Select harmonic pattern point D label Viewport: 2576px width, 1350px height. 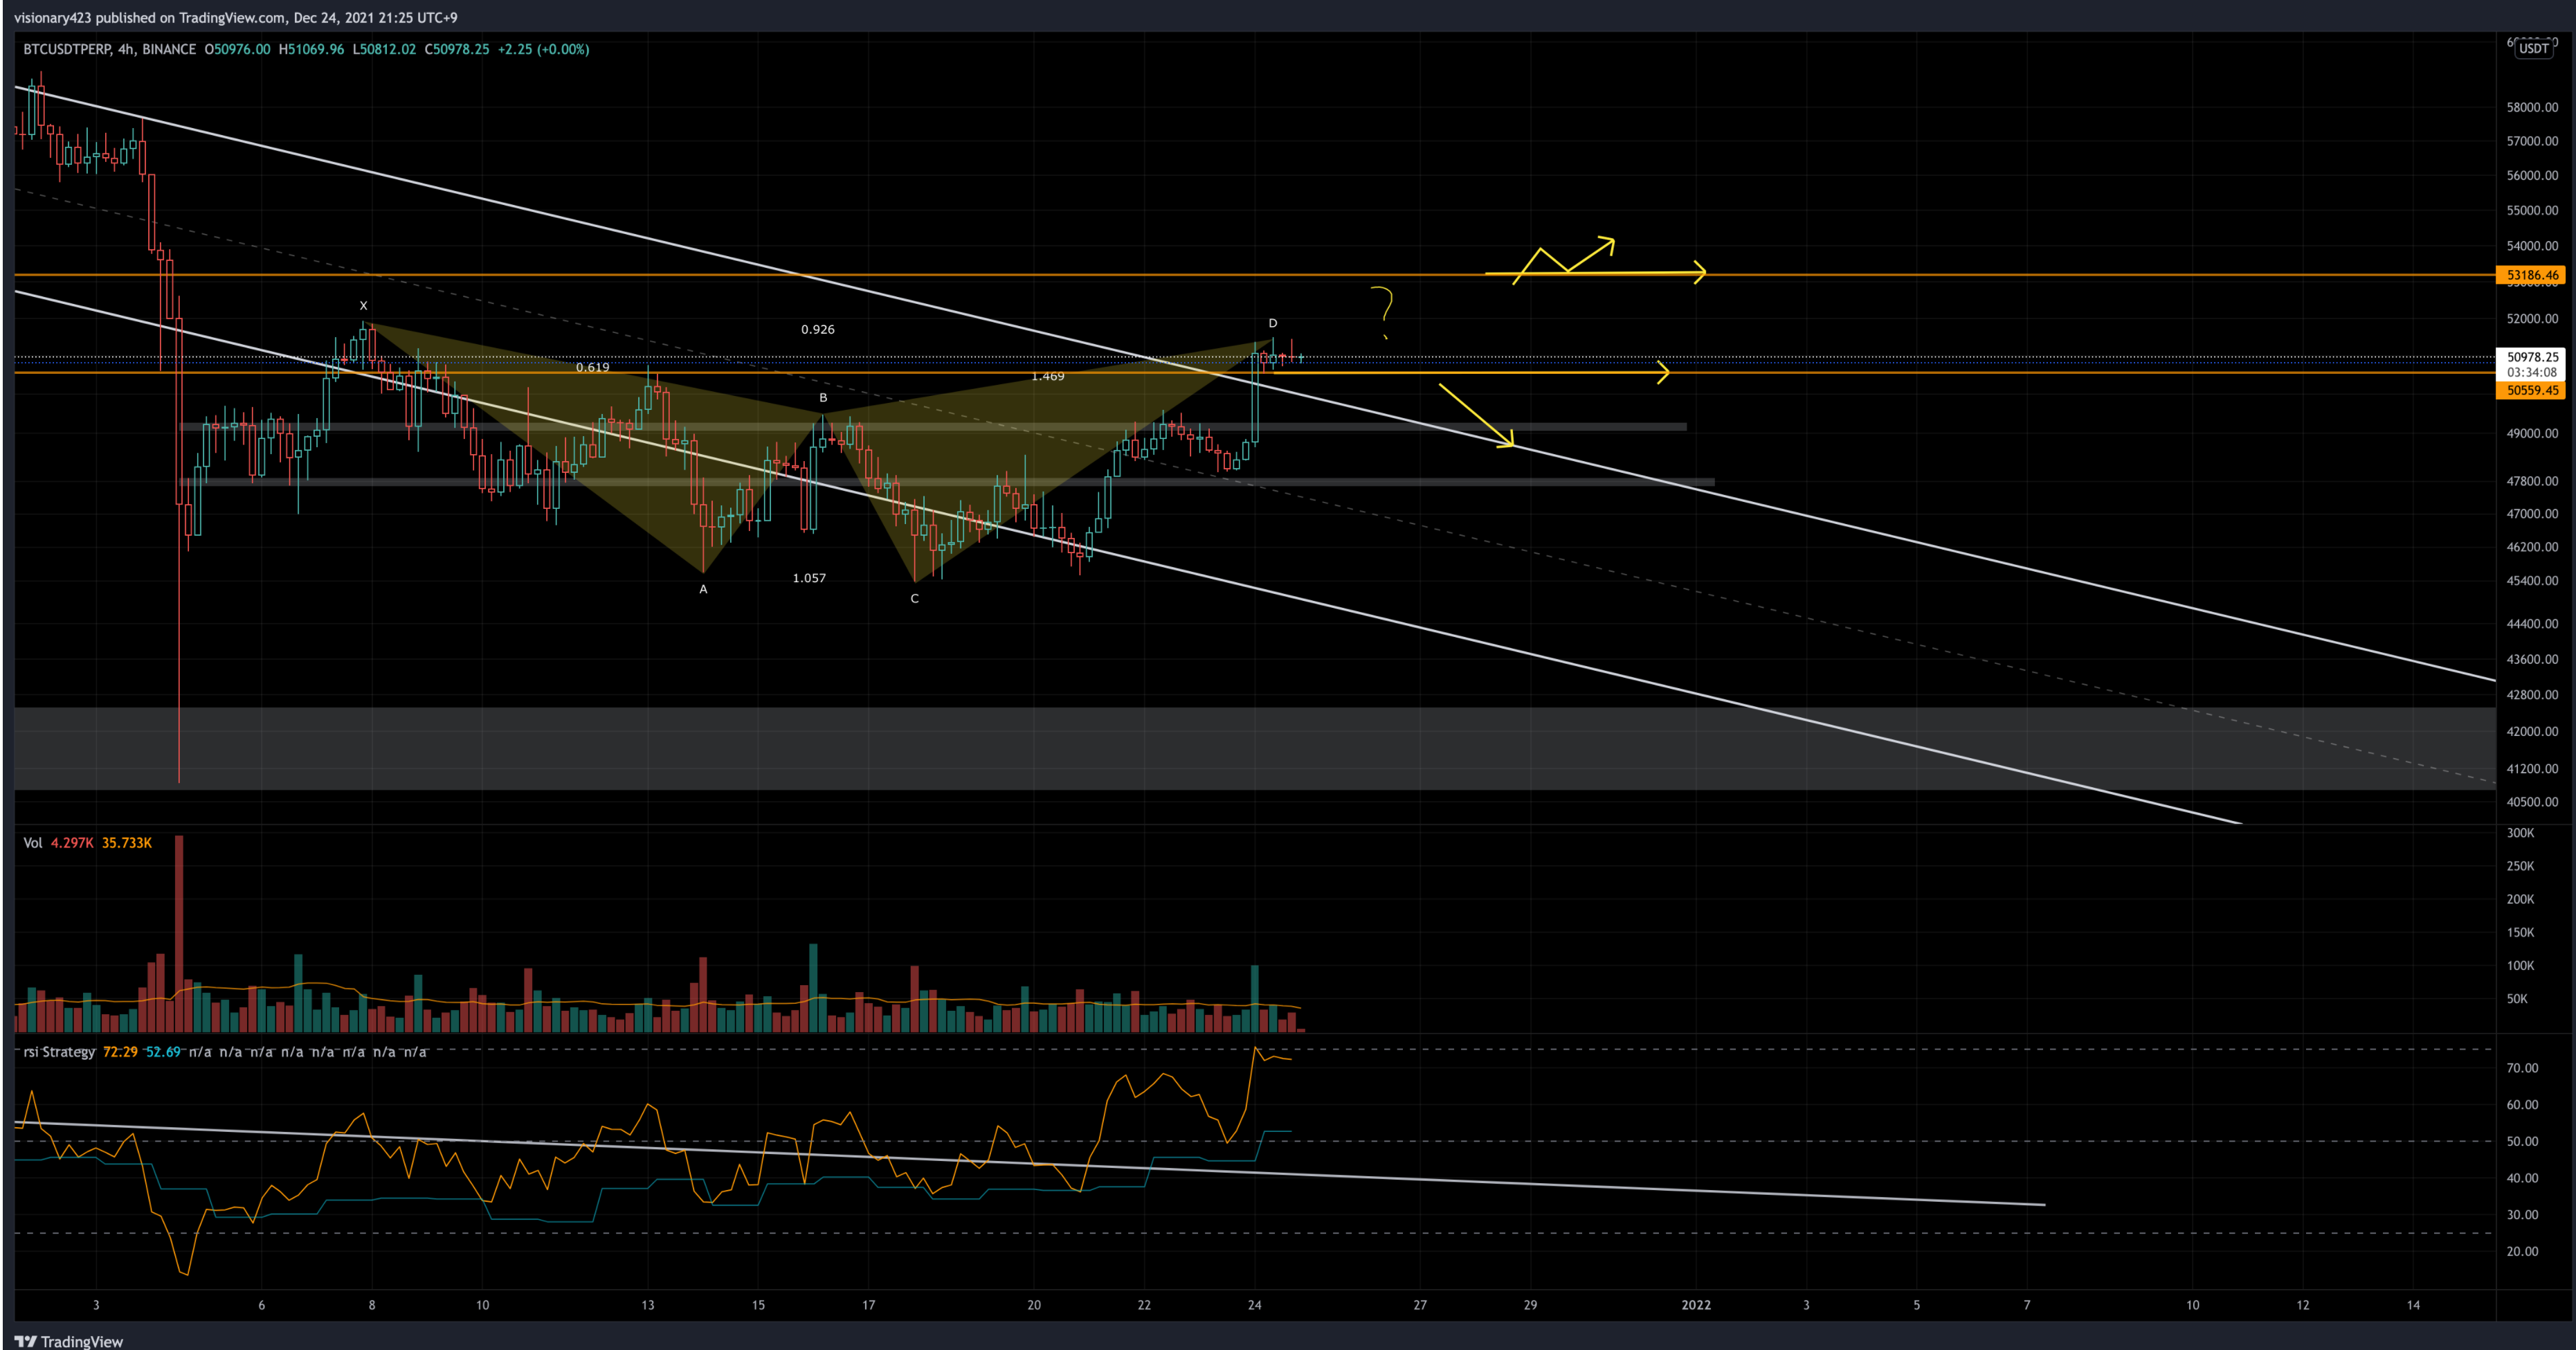[x=1272, y=323]
